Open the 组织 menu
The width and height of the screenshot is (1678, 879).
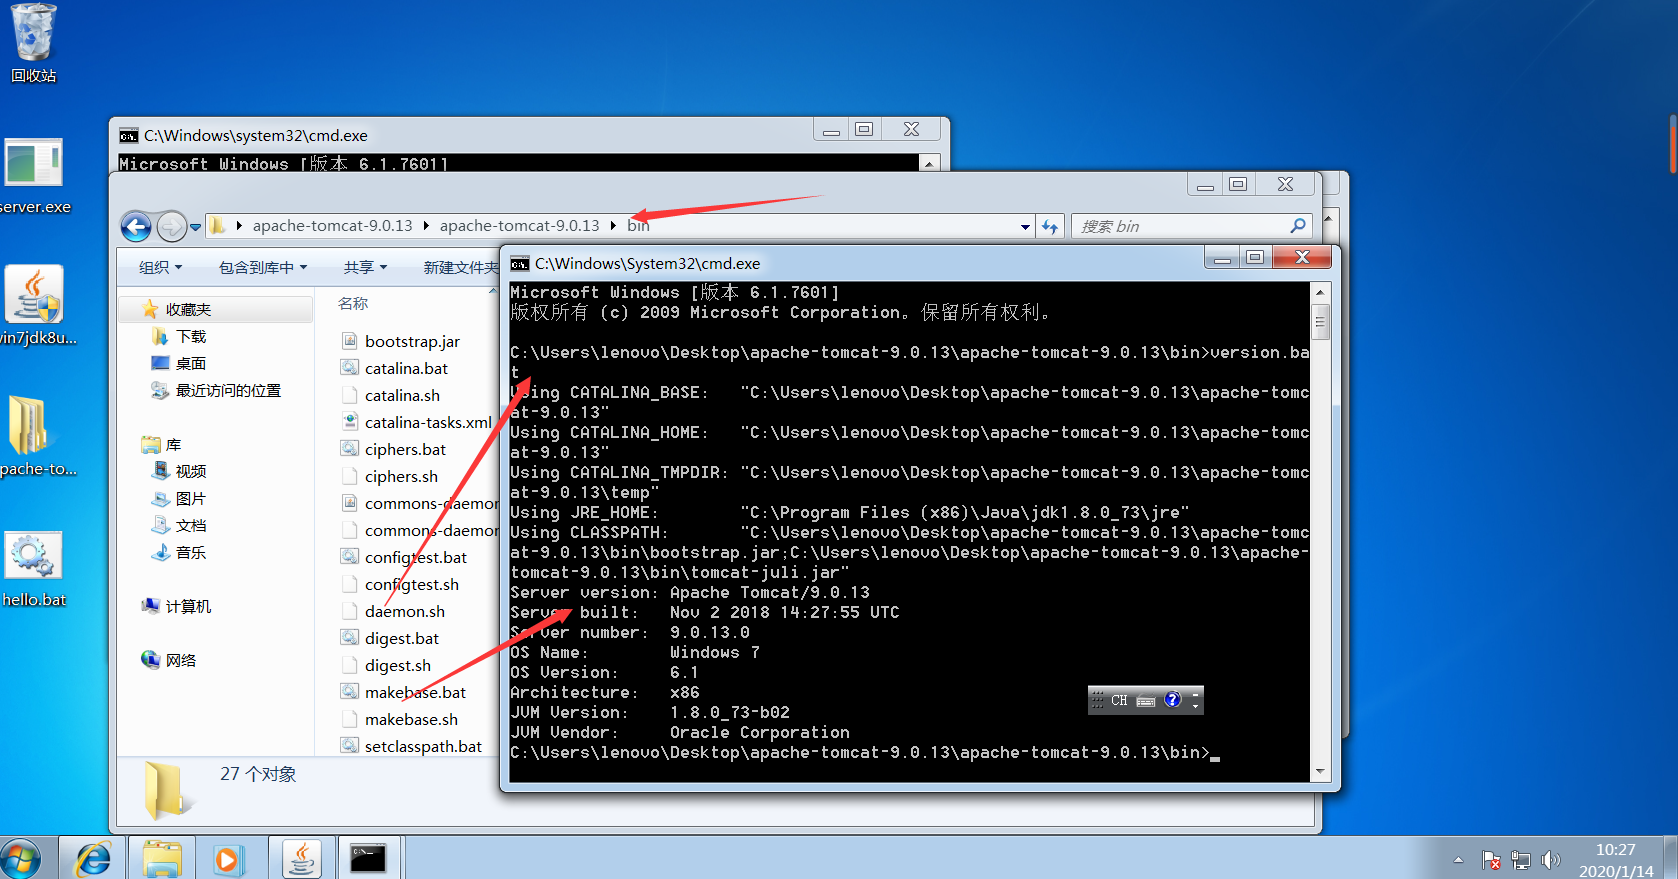[x=160, y=267]
